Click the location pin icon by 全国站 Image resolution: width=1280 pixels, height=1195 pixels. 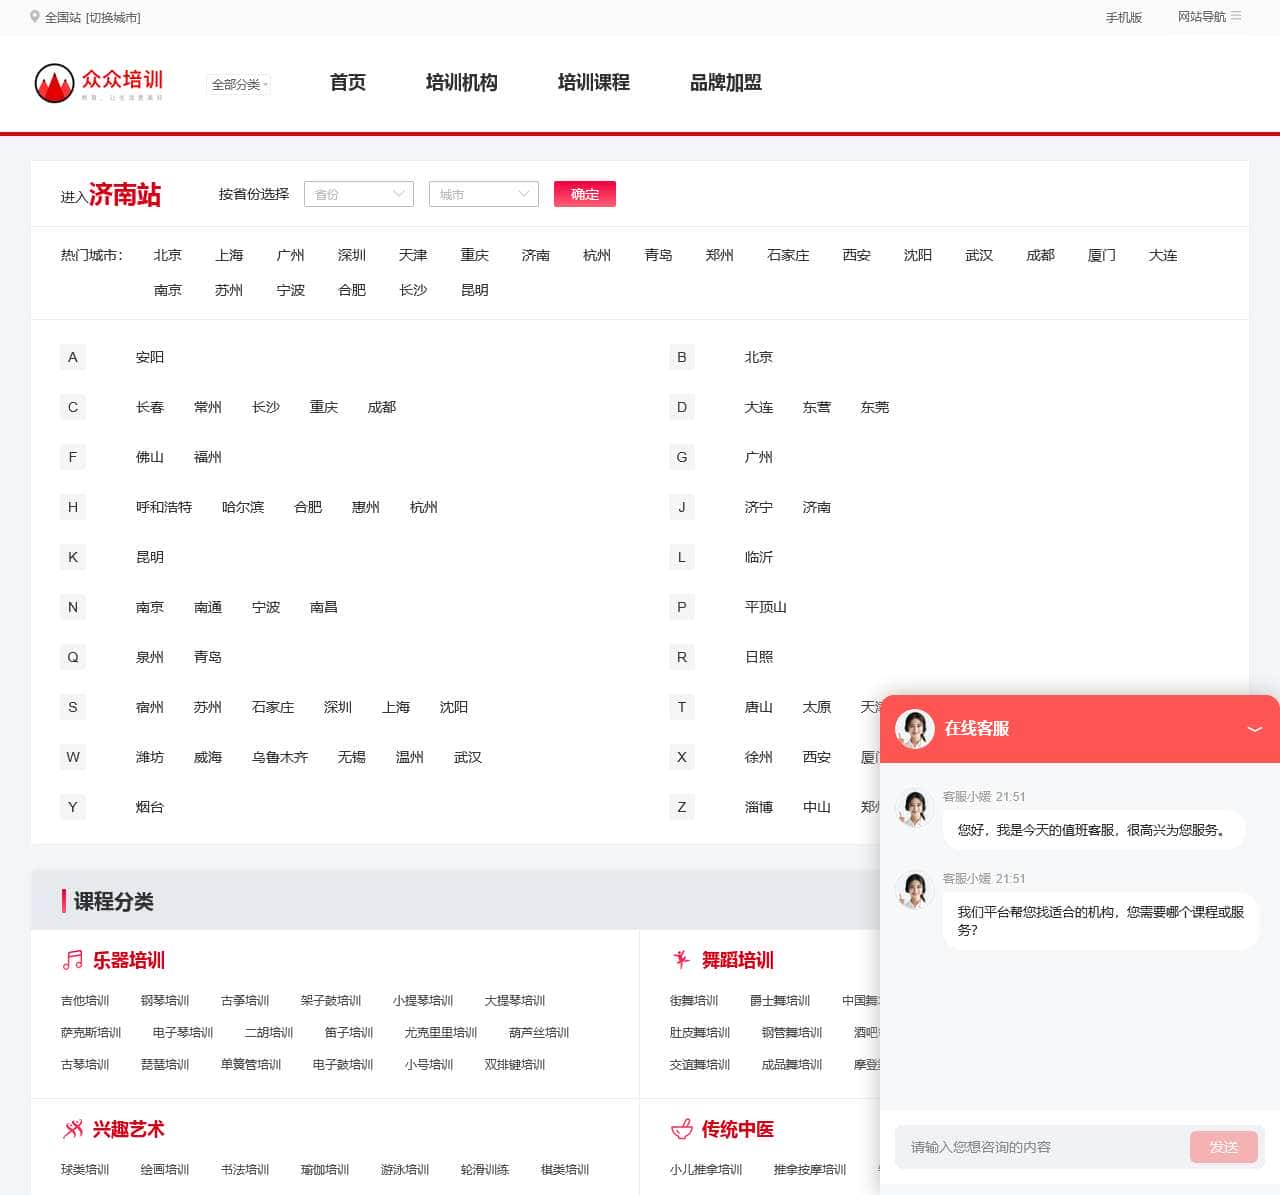point(35,17)
